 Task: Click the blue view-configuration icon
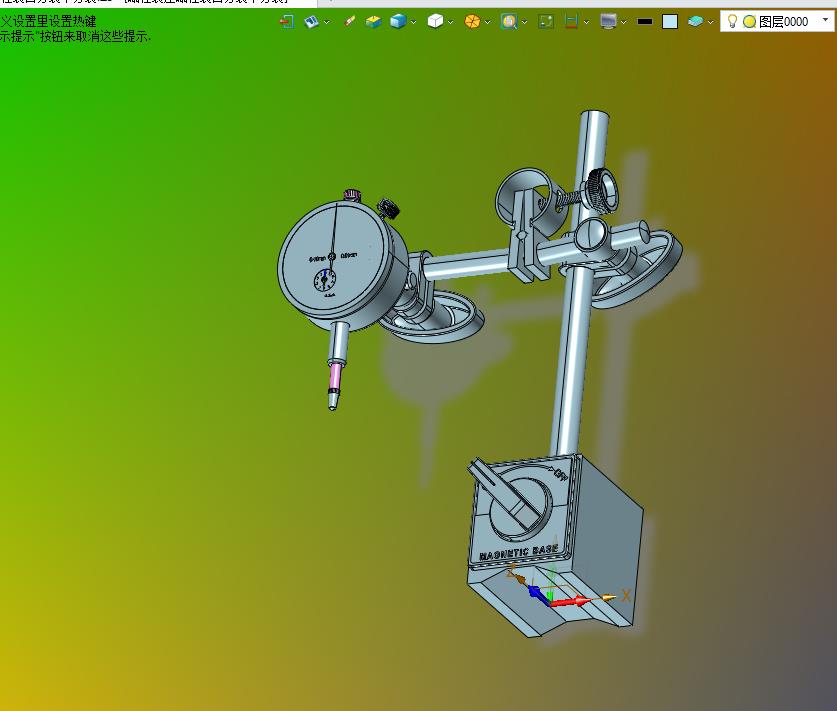tap(311, 21)
